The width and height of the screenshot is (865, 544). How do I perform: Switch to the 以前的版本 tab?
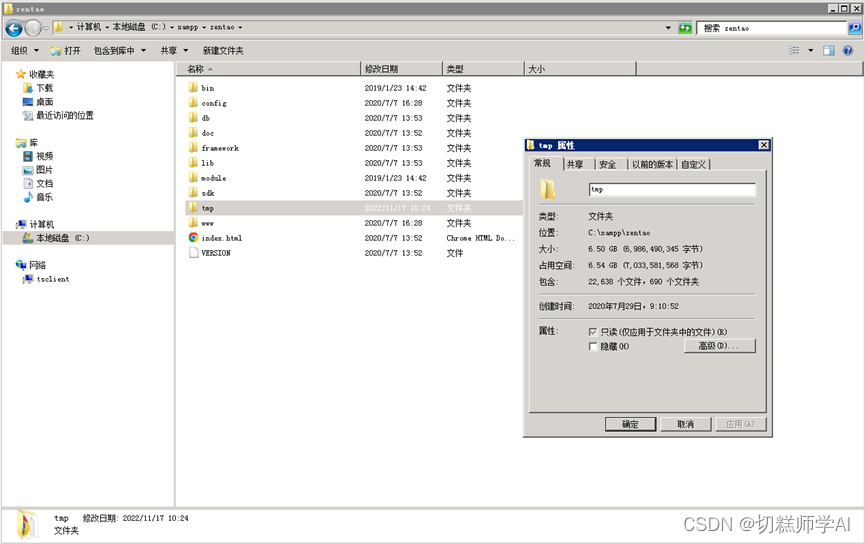click(653, 164)
